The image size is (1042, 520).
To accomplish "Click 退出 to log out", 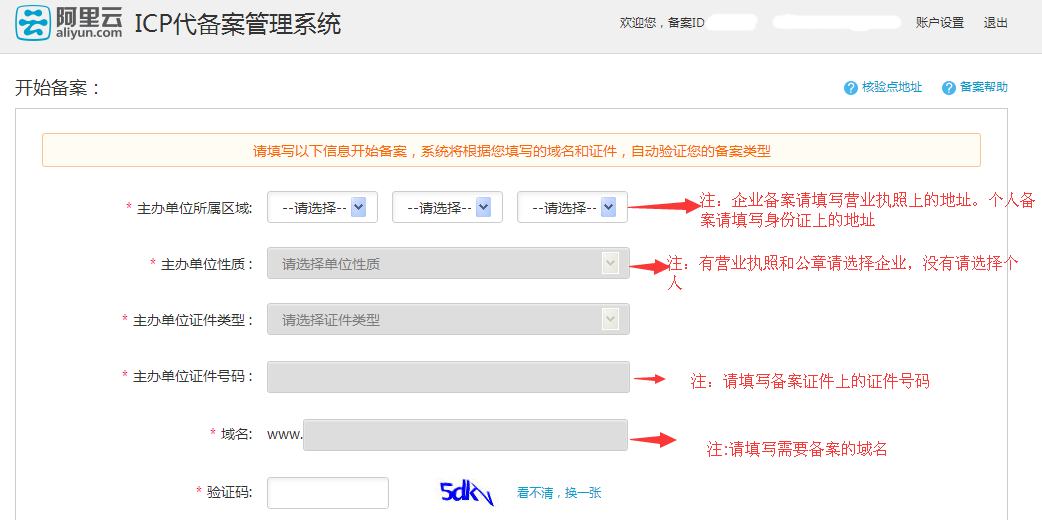I will 995,23.
